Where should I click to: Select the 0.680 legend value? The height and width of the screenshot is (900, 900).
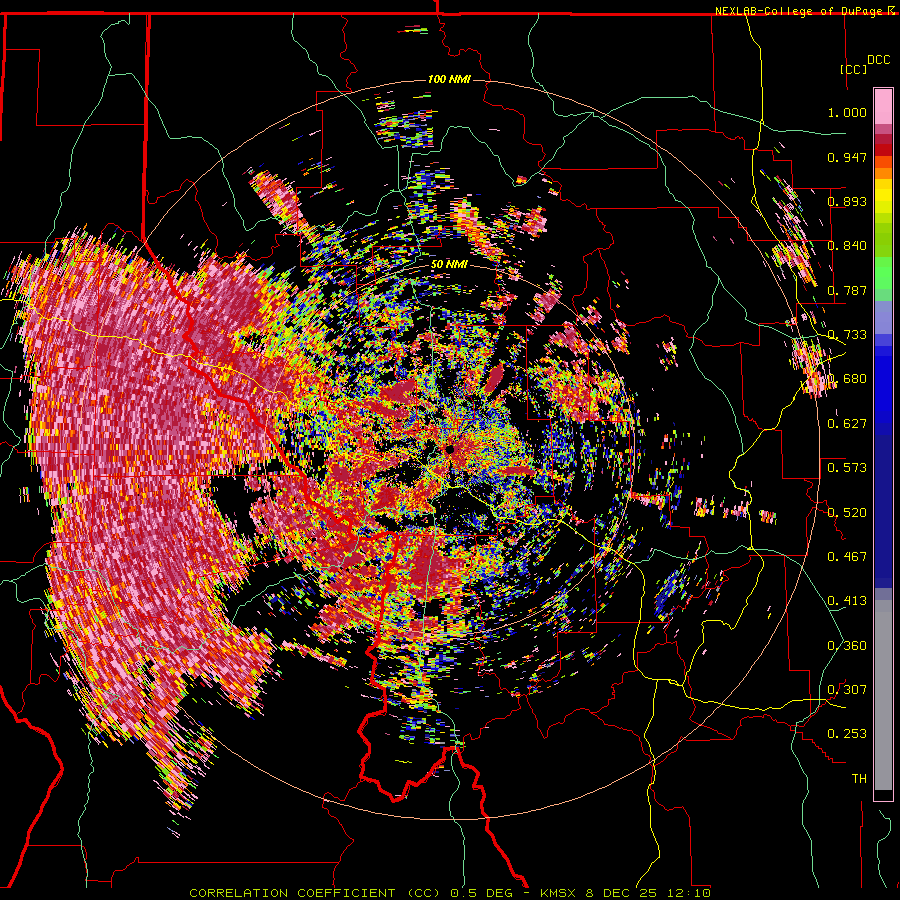click(847, 379)
